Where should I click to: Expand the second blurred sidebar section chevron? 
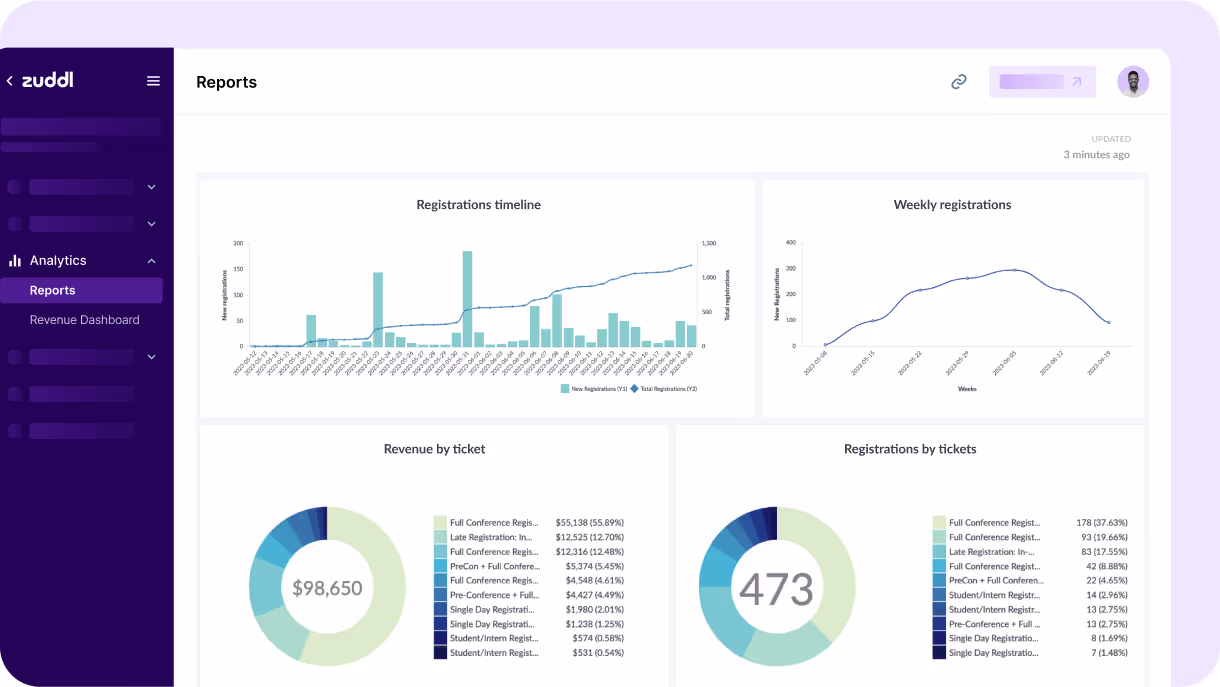[x=152, y=224]
